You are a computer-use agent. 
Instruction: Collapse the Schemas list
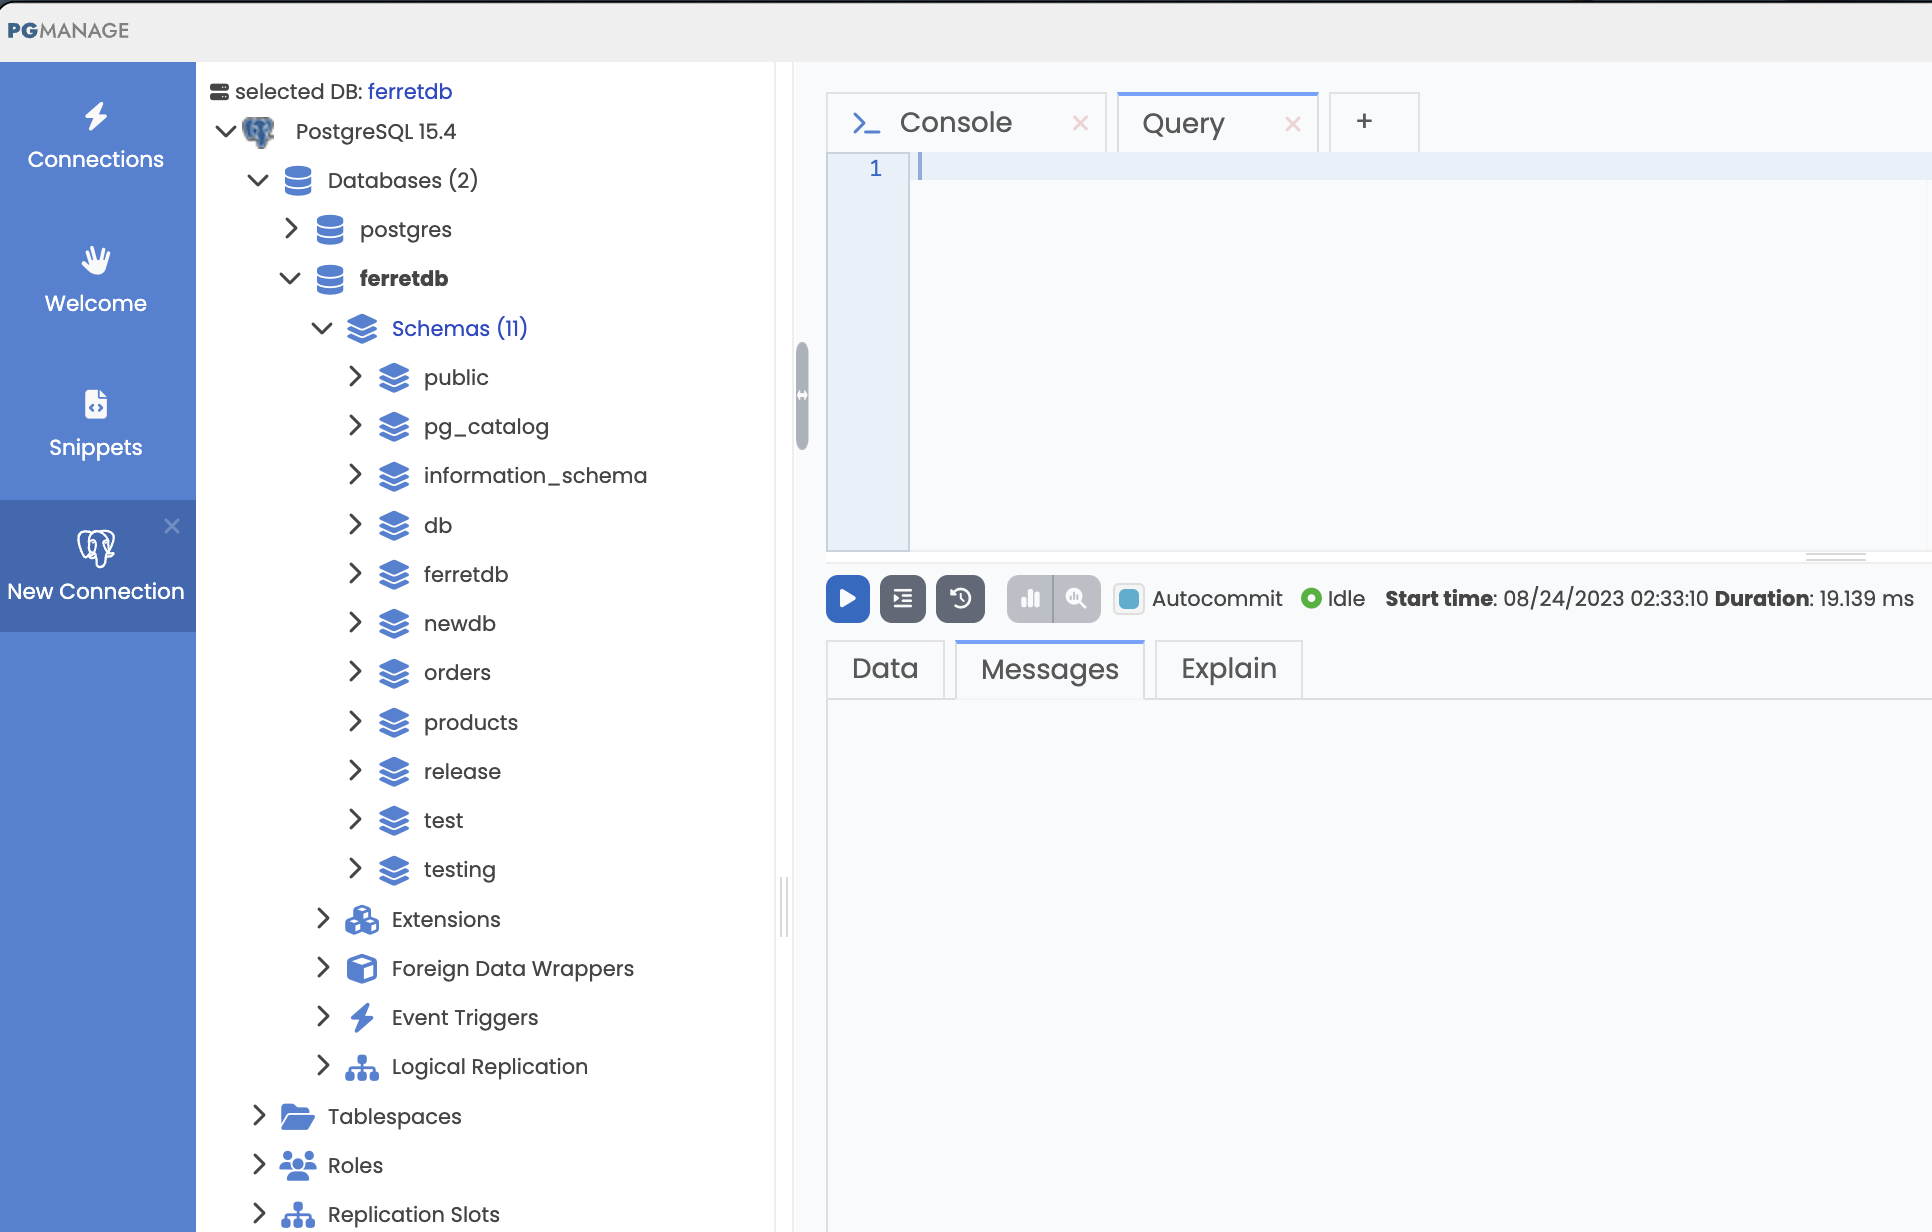321,328
